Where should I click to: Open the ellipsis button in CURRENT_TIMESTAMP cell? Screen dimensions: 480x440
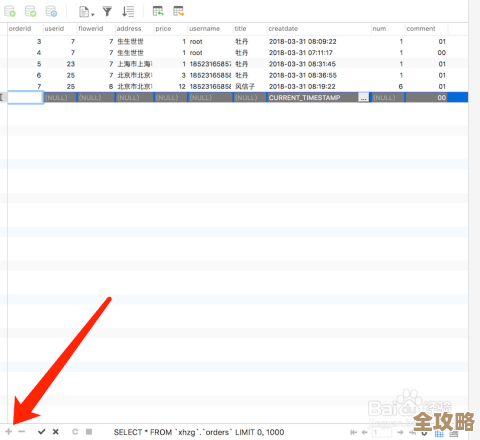click(x=363, y=98)
